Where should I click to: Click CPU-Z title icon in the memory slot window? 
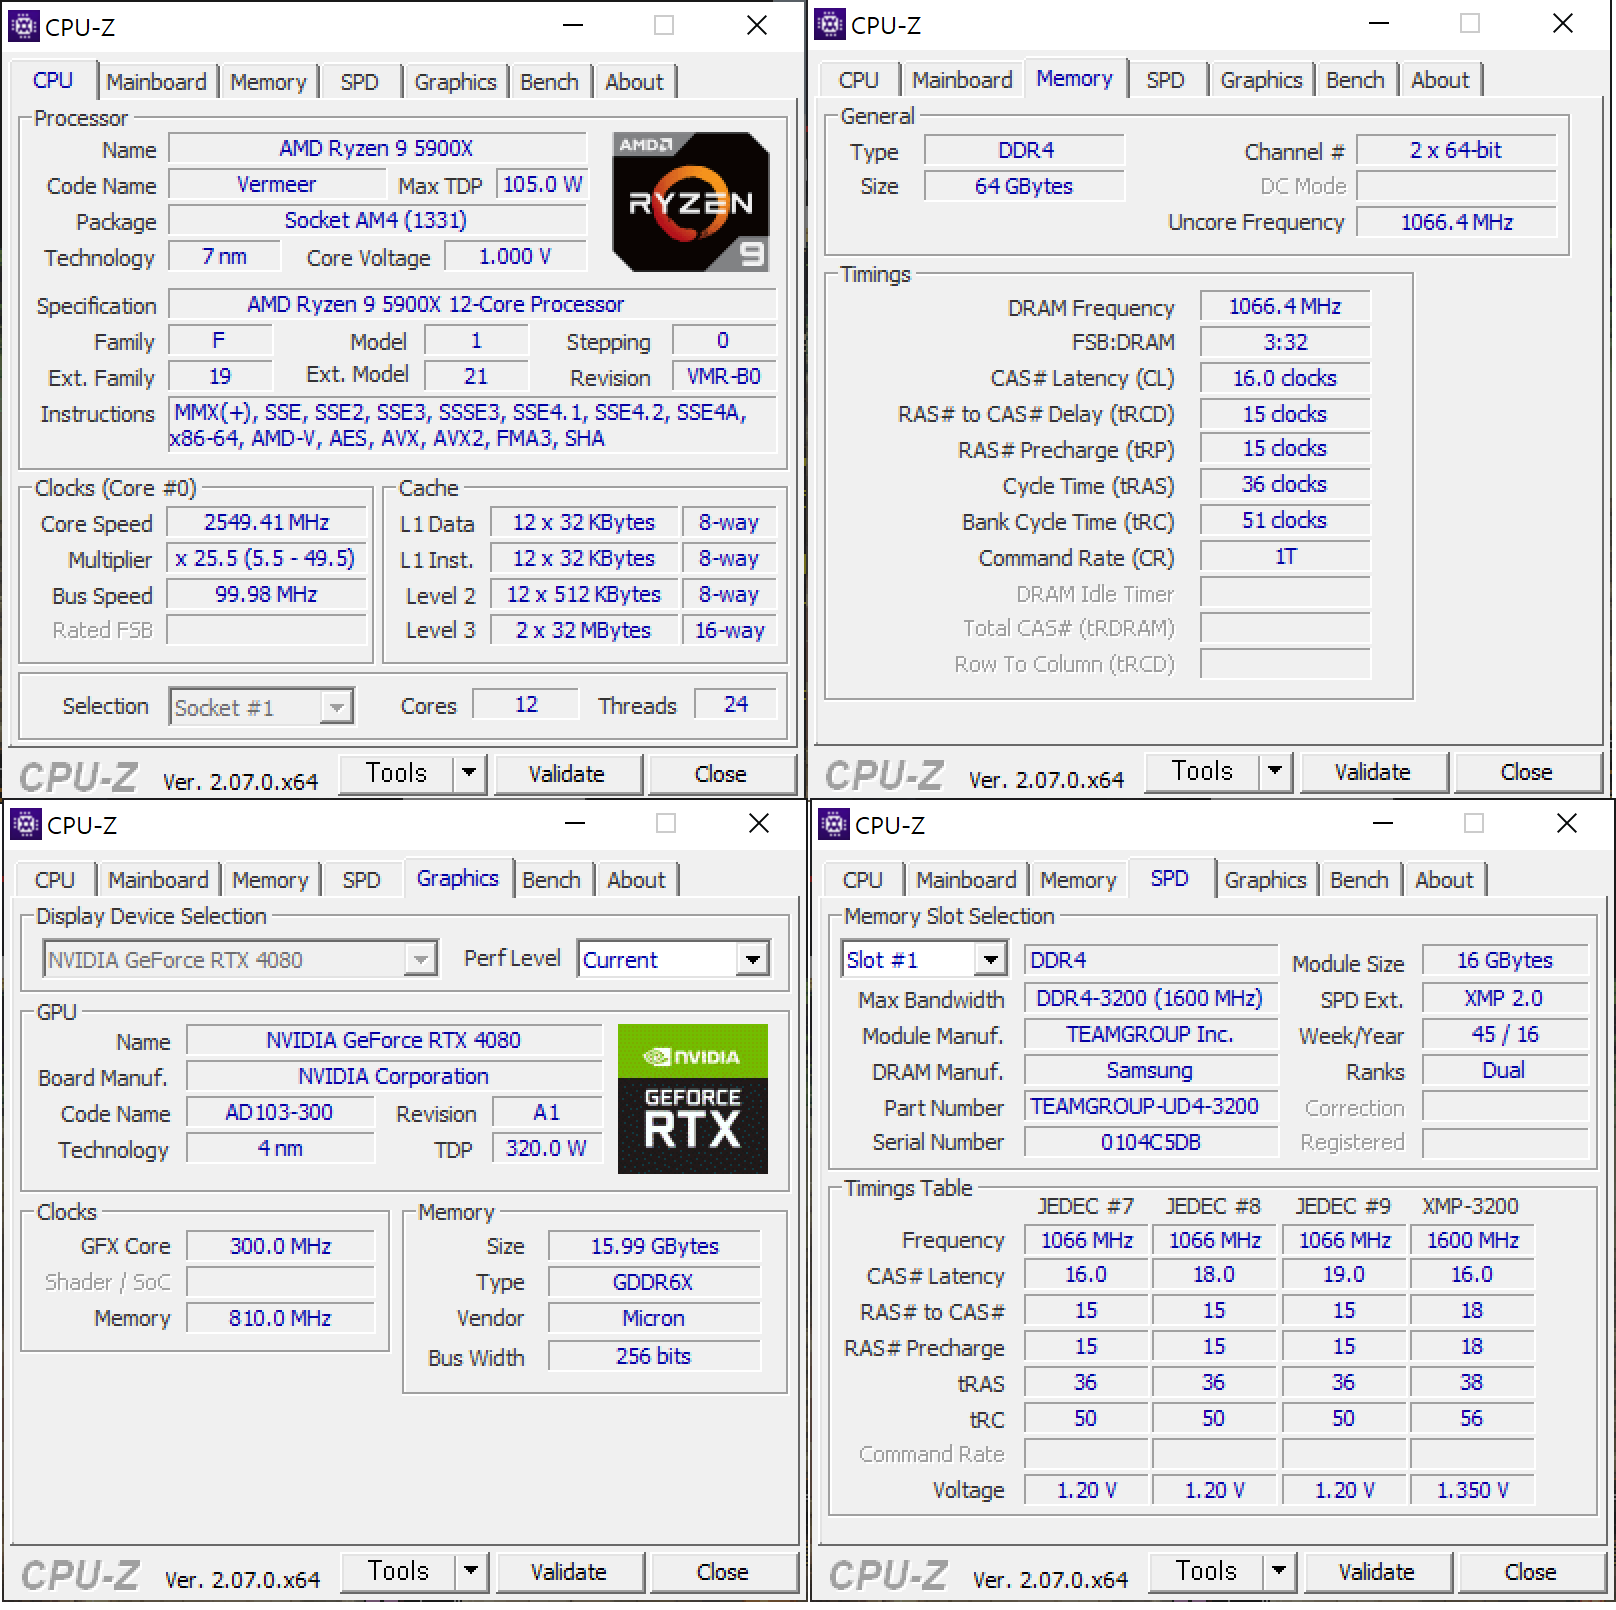(834, 824)
